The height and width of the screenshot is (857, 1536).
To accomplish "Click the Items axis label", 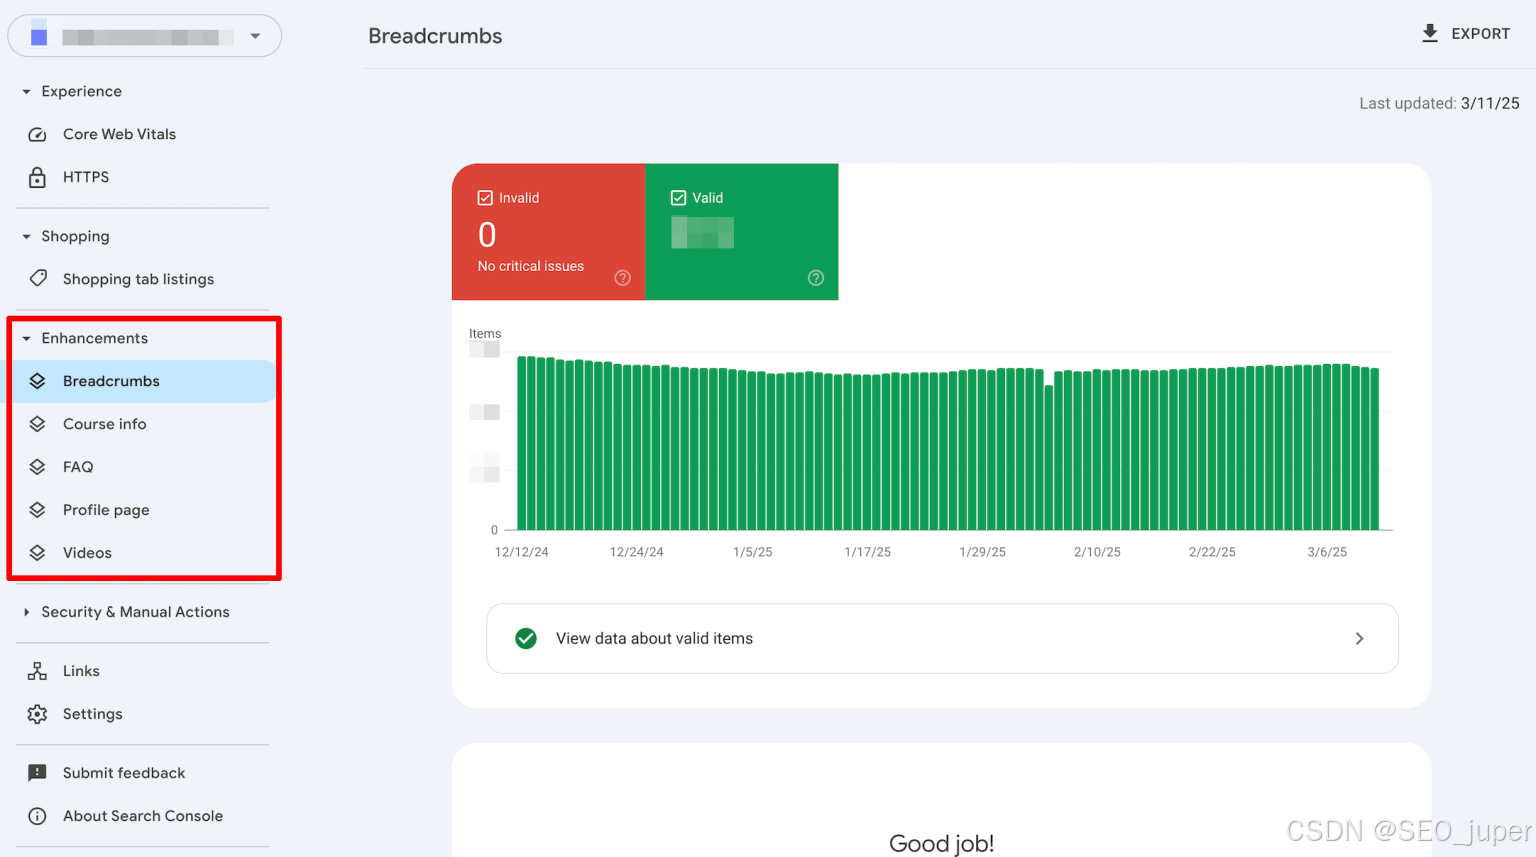I will tap(485, 334).
